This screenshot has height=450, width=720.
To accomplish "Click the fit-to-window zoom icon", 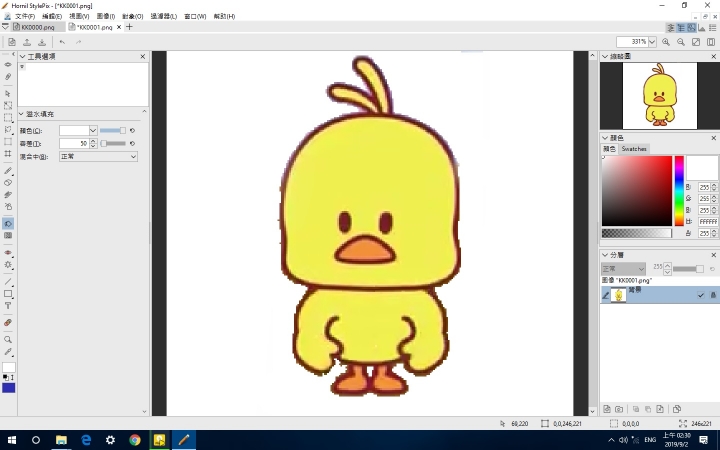I will click(x=696, y=42).
